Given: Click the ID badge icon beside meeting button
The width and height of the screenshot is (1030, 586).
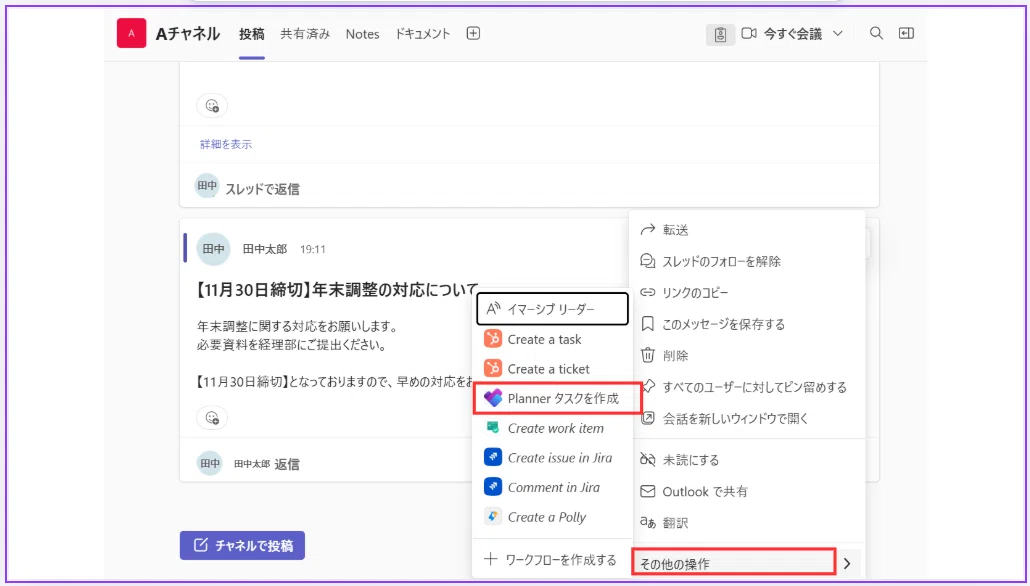Looking at the screenshot, I should pyautogui.click(x=721, y=34).
